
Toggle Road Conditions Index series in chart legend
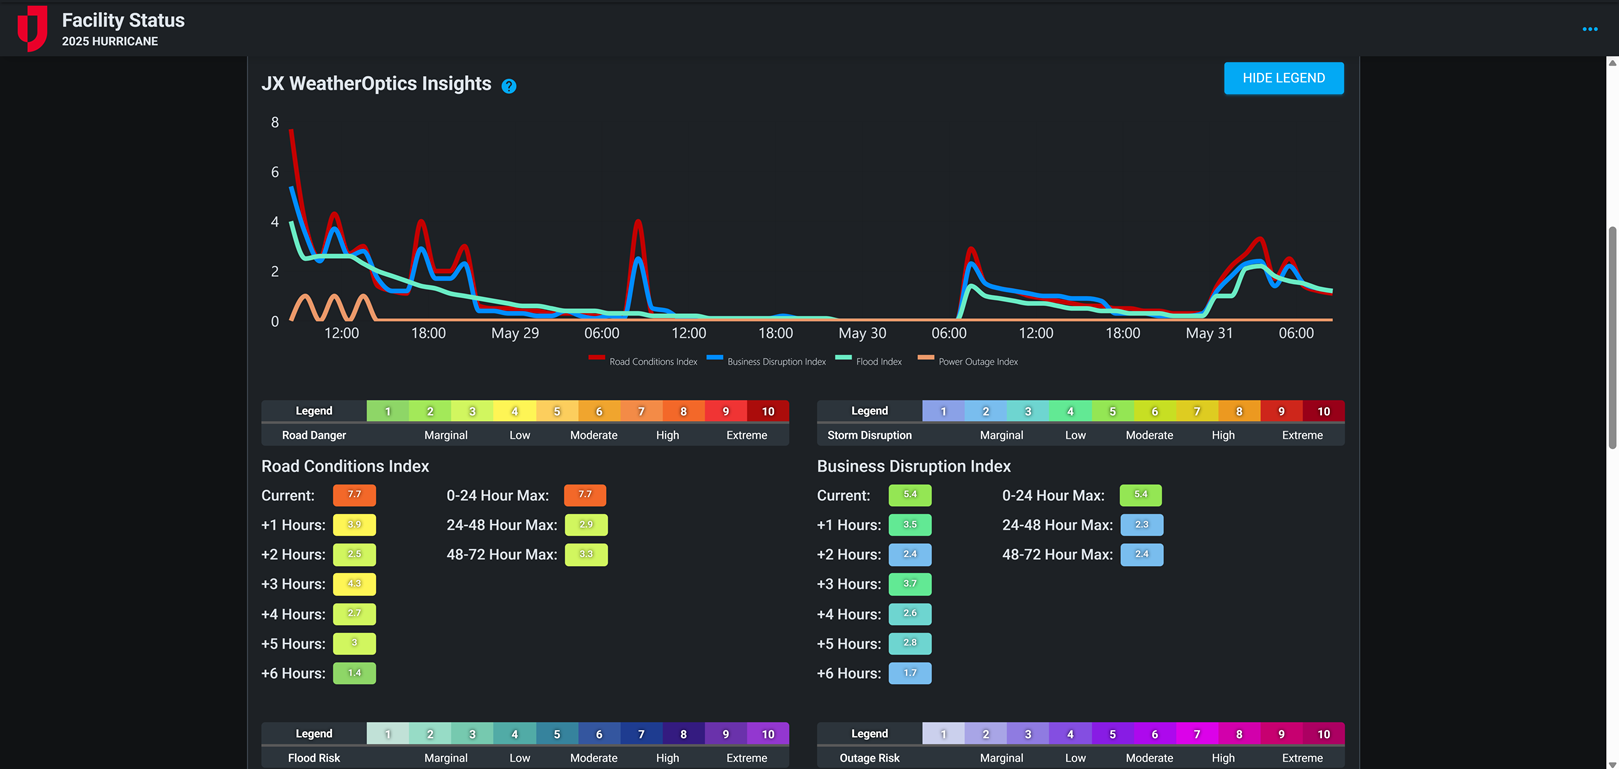click(x=643, y=362)
